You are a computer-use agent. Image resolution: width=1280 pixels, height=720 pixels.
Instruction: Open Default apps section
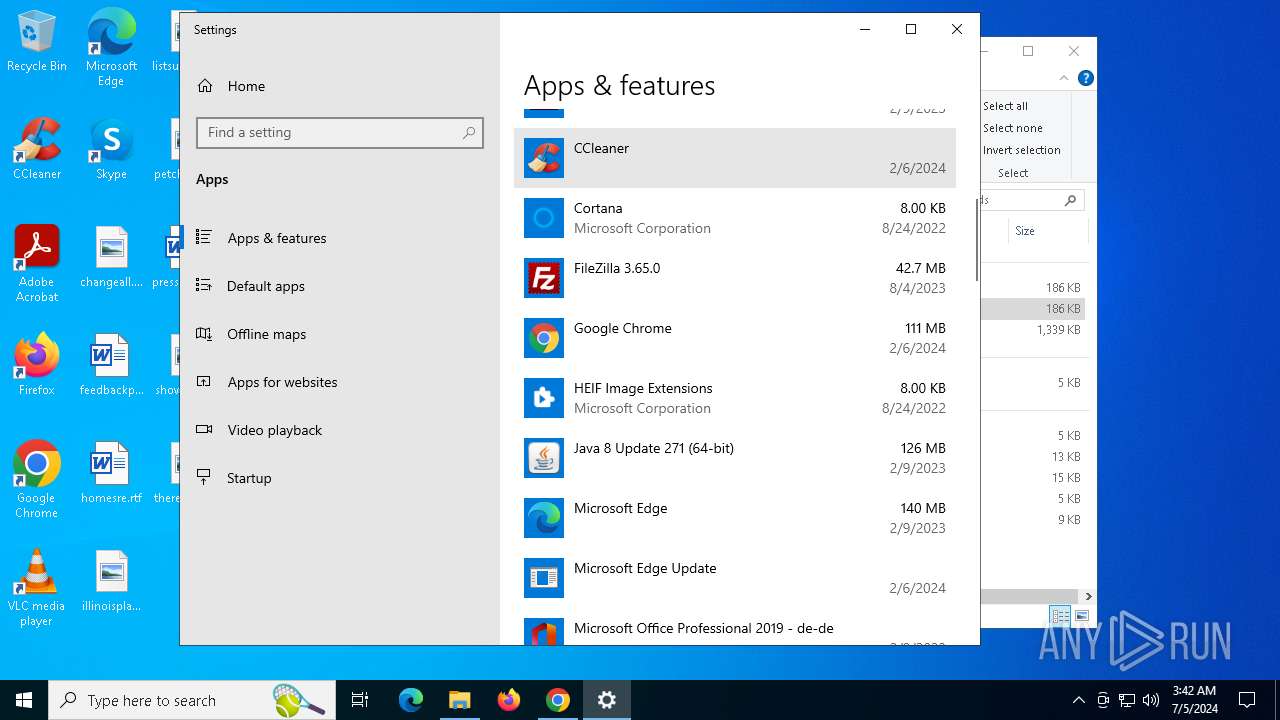(340, 286)
